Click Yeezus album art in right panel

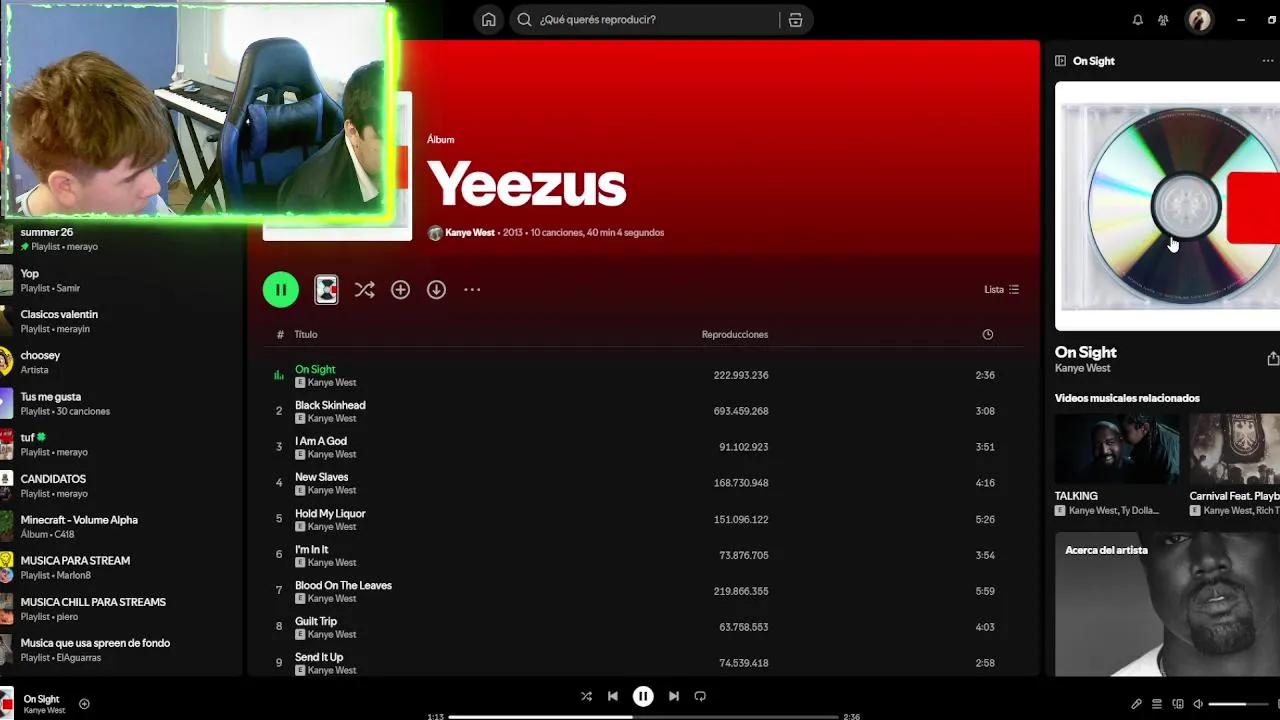click(1167, 206)
